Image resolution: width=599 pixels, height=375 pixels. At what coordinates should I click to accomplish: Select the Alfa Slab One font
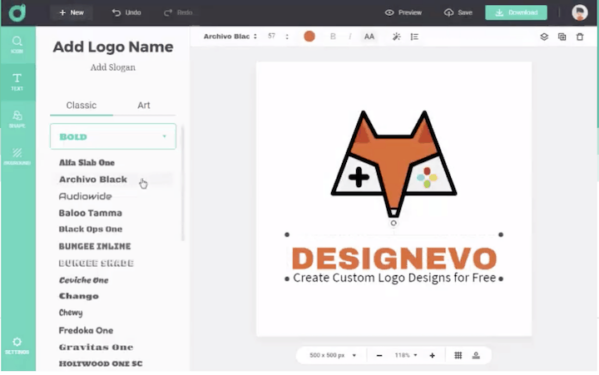tap(87, 162)
